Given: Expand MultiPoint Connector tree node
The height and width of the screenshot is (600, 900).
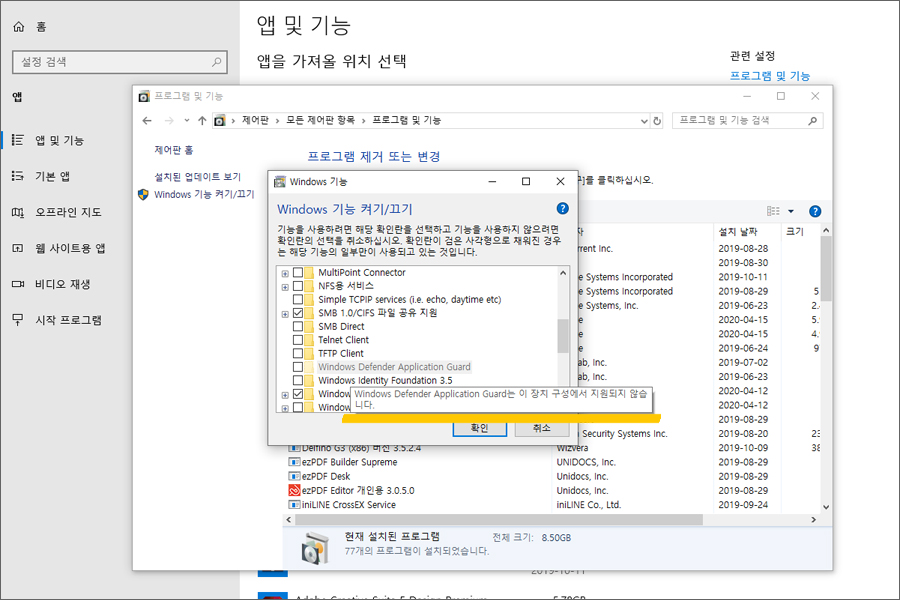Looking at the screenshot, I should 285,274.
